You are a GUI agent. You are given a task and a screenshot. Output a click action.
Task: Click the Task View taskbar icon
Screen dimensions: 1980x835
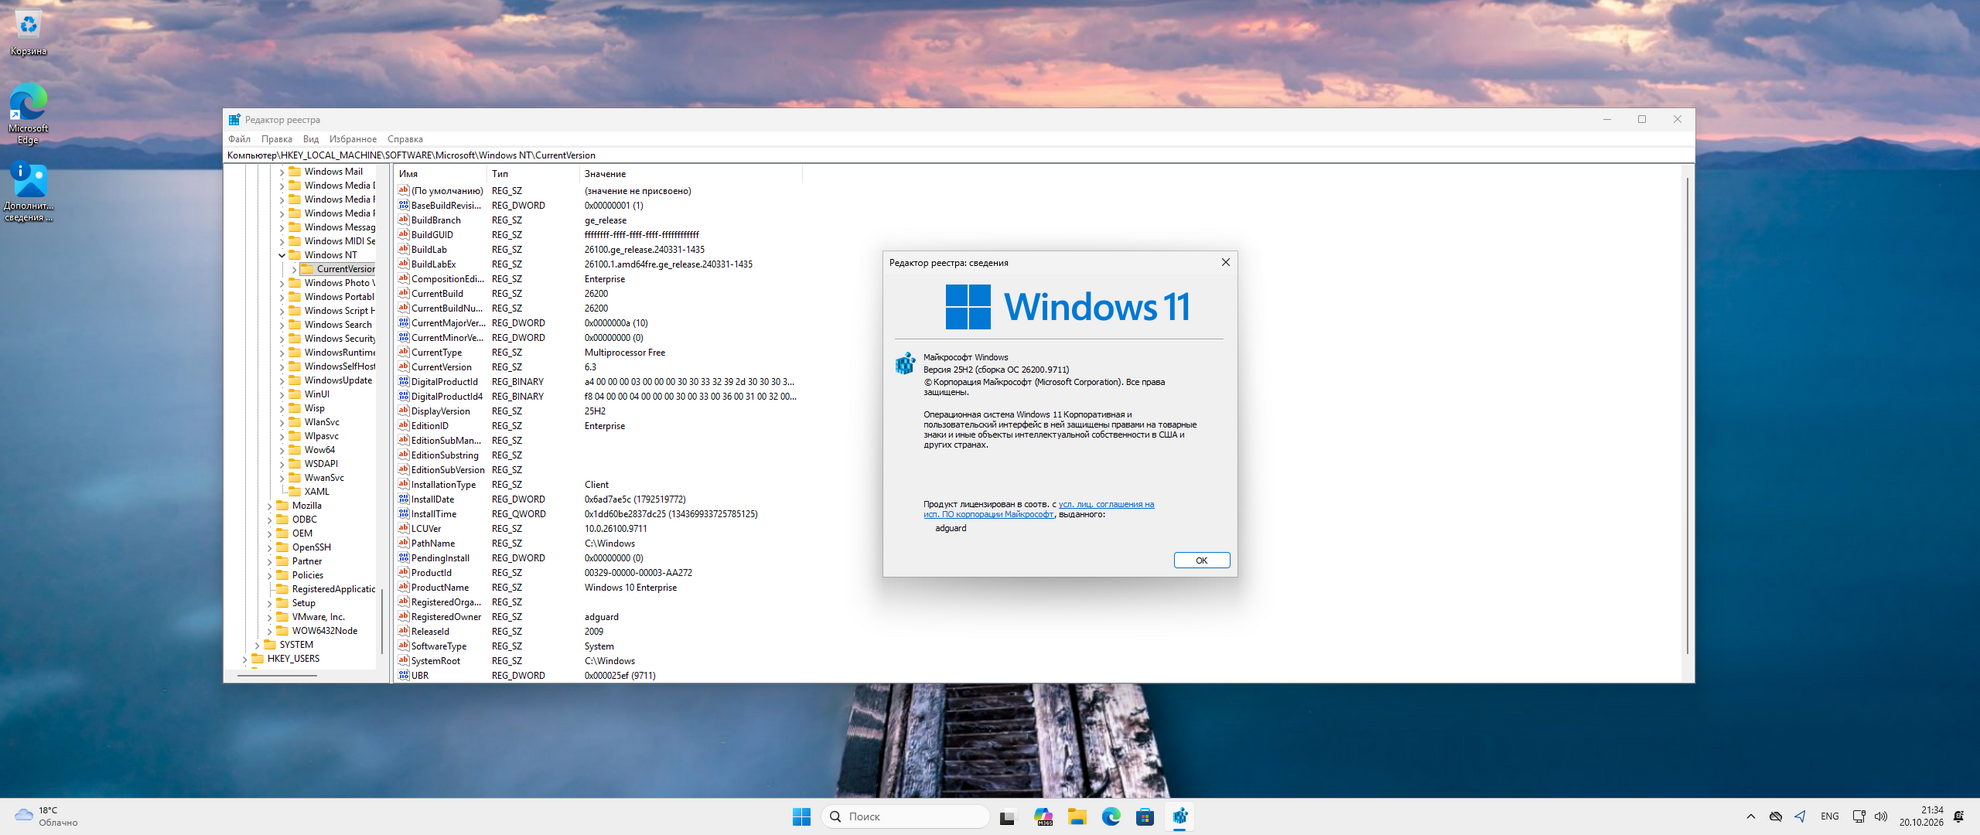1007,817
